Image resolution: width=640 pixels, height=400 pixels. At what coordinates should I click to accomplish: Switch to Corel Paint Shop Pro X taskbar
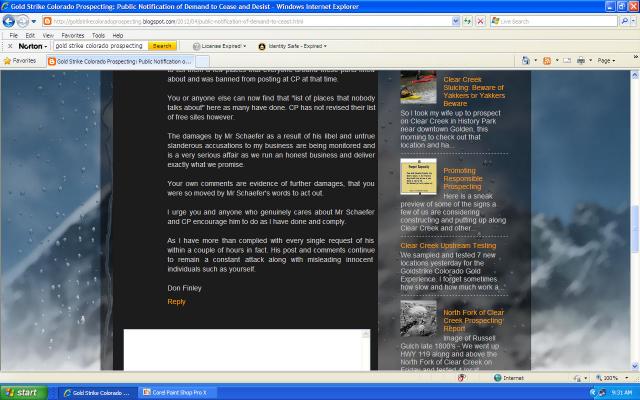[x=176, y=393]
